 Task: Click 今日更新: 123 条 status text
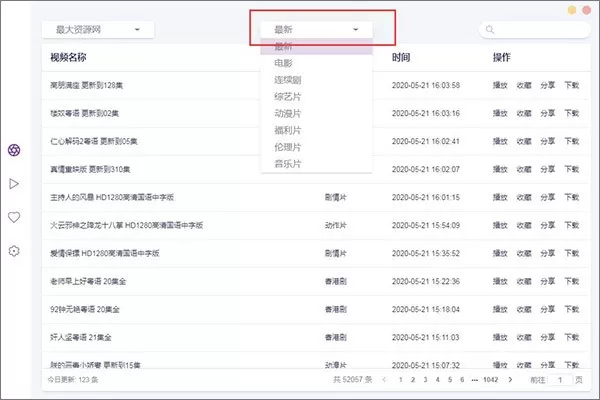[x=73, y=380]
